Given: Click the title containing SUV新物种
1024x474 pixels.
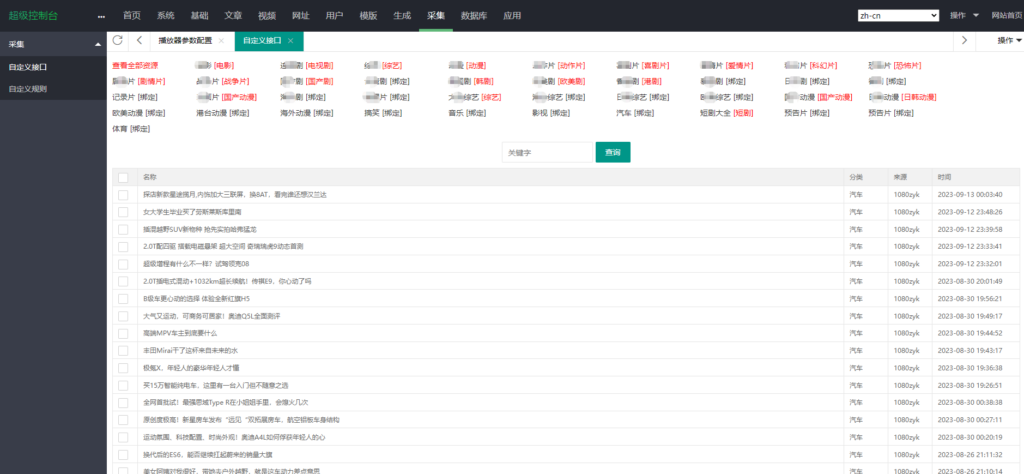Looking at the screenshot, I should coord(200,229).
